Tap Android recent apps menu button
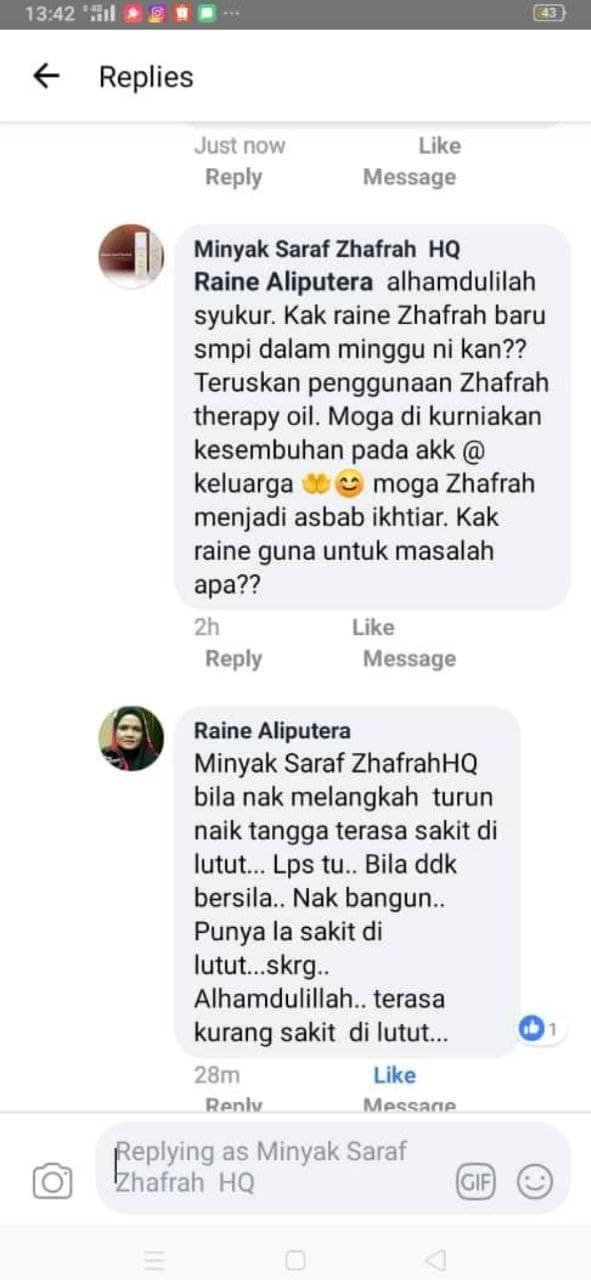The image size is (591, 1280). [x=154, y=1259]
